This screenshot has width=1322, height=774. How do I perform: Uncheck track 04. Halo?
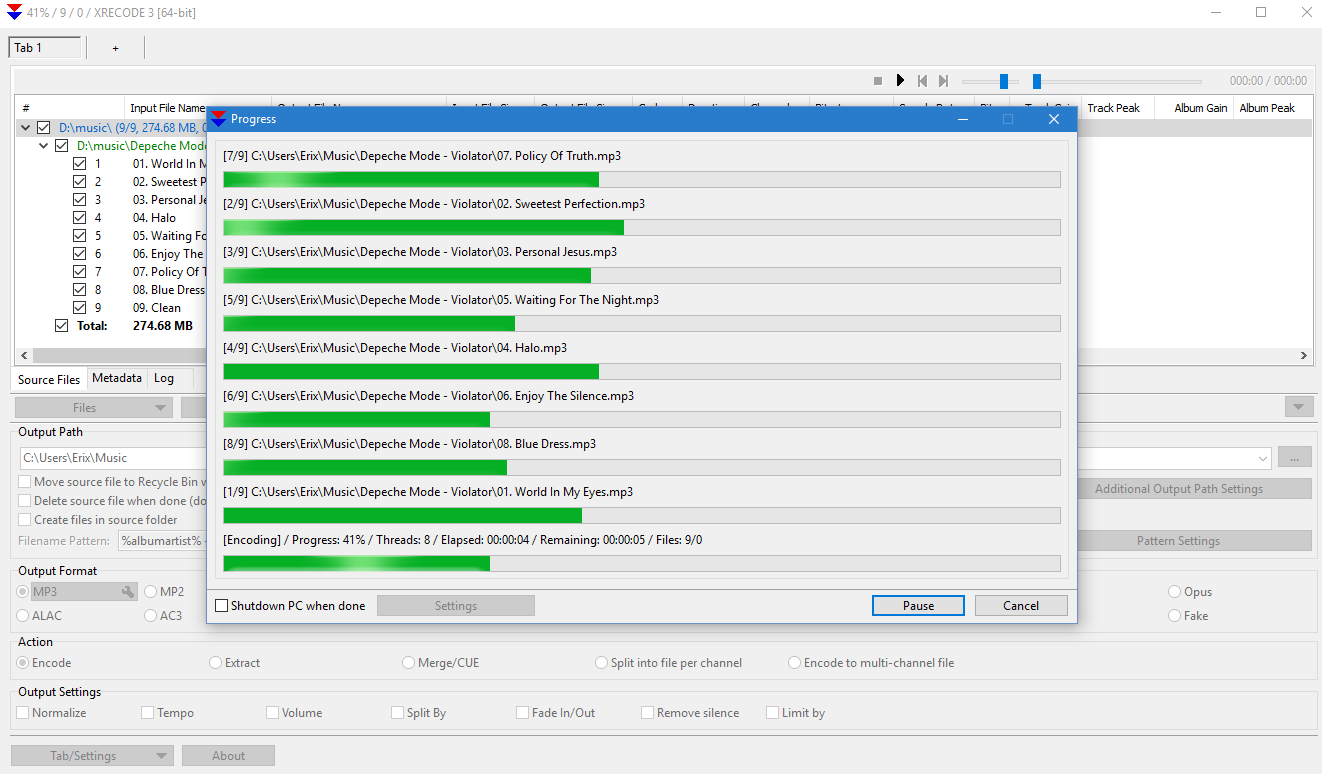pos(80,217)
